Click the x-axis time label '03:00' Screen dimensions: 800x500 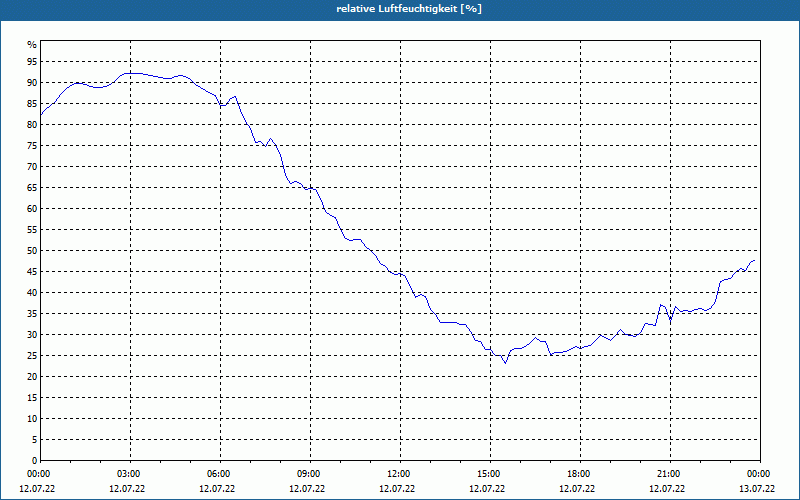(131, 474)
